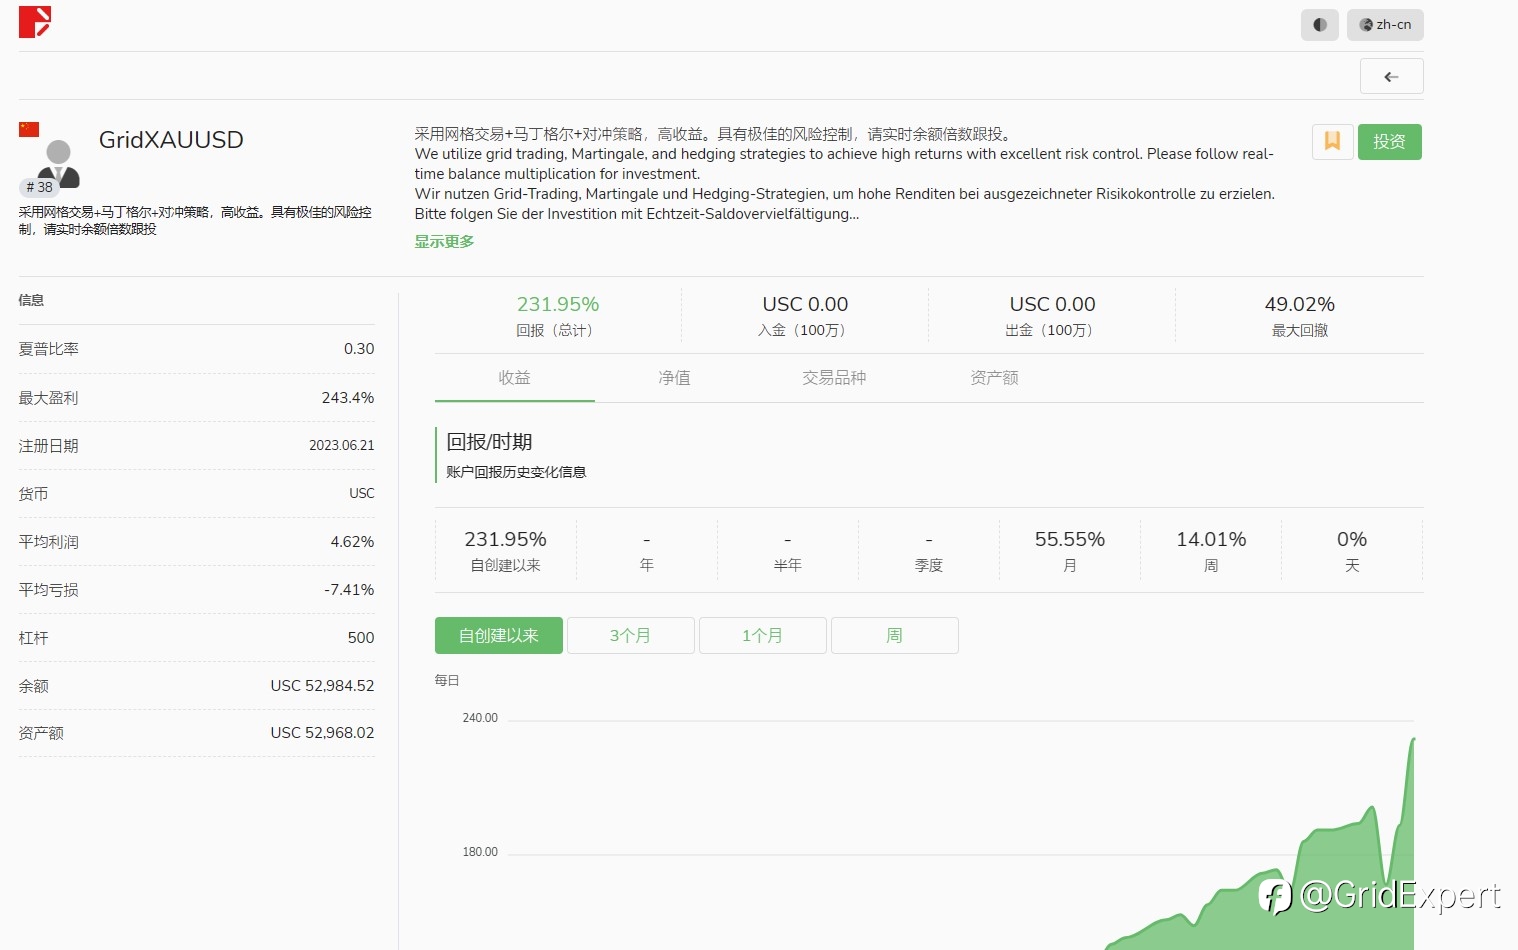Click the green 投资 invest button
The height and width of the screenshot is (950, 1518).
(1389, 142)
